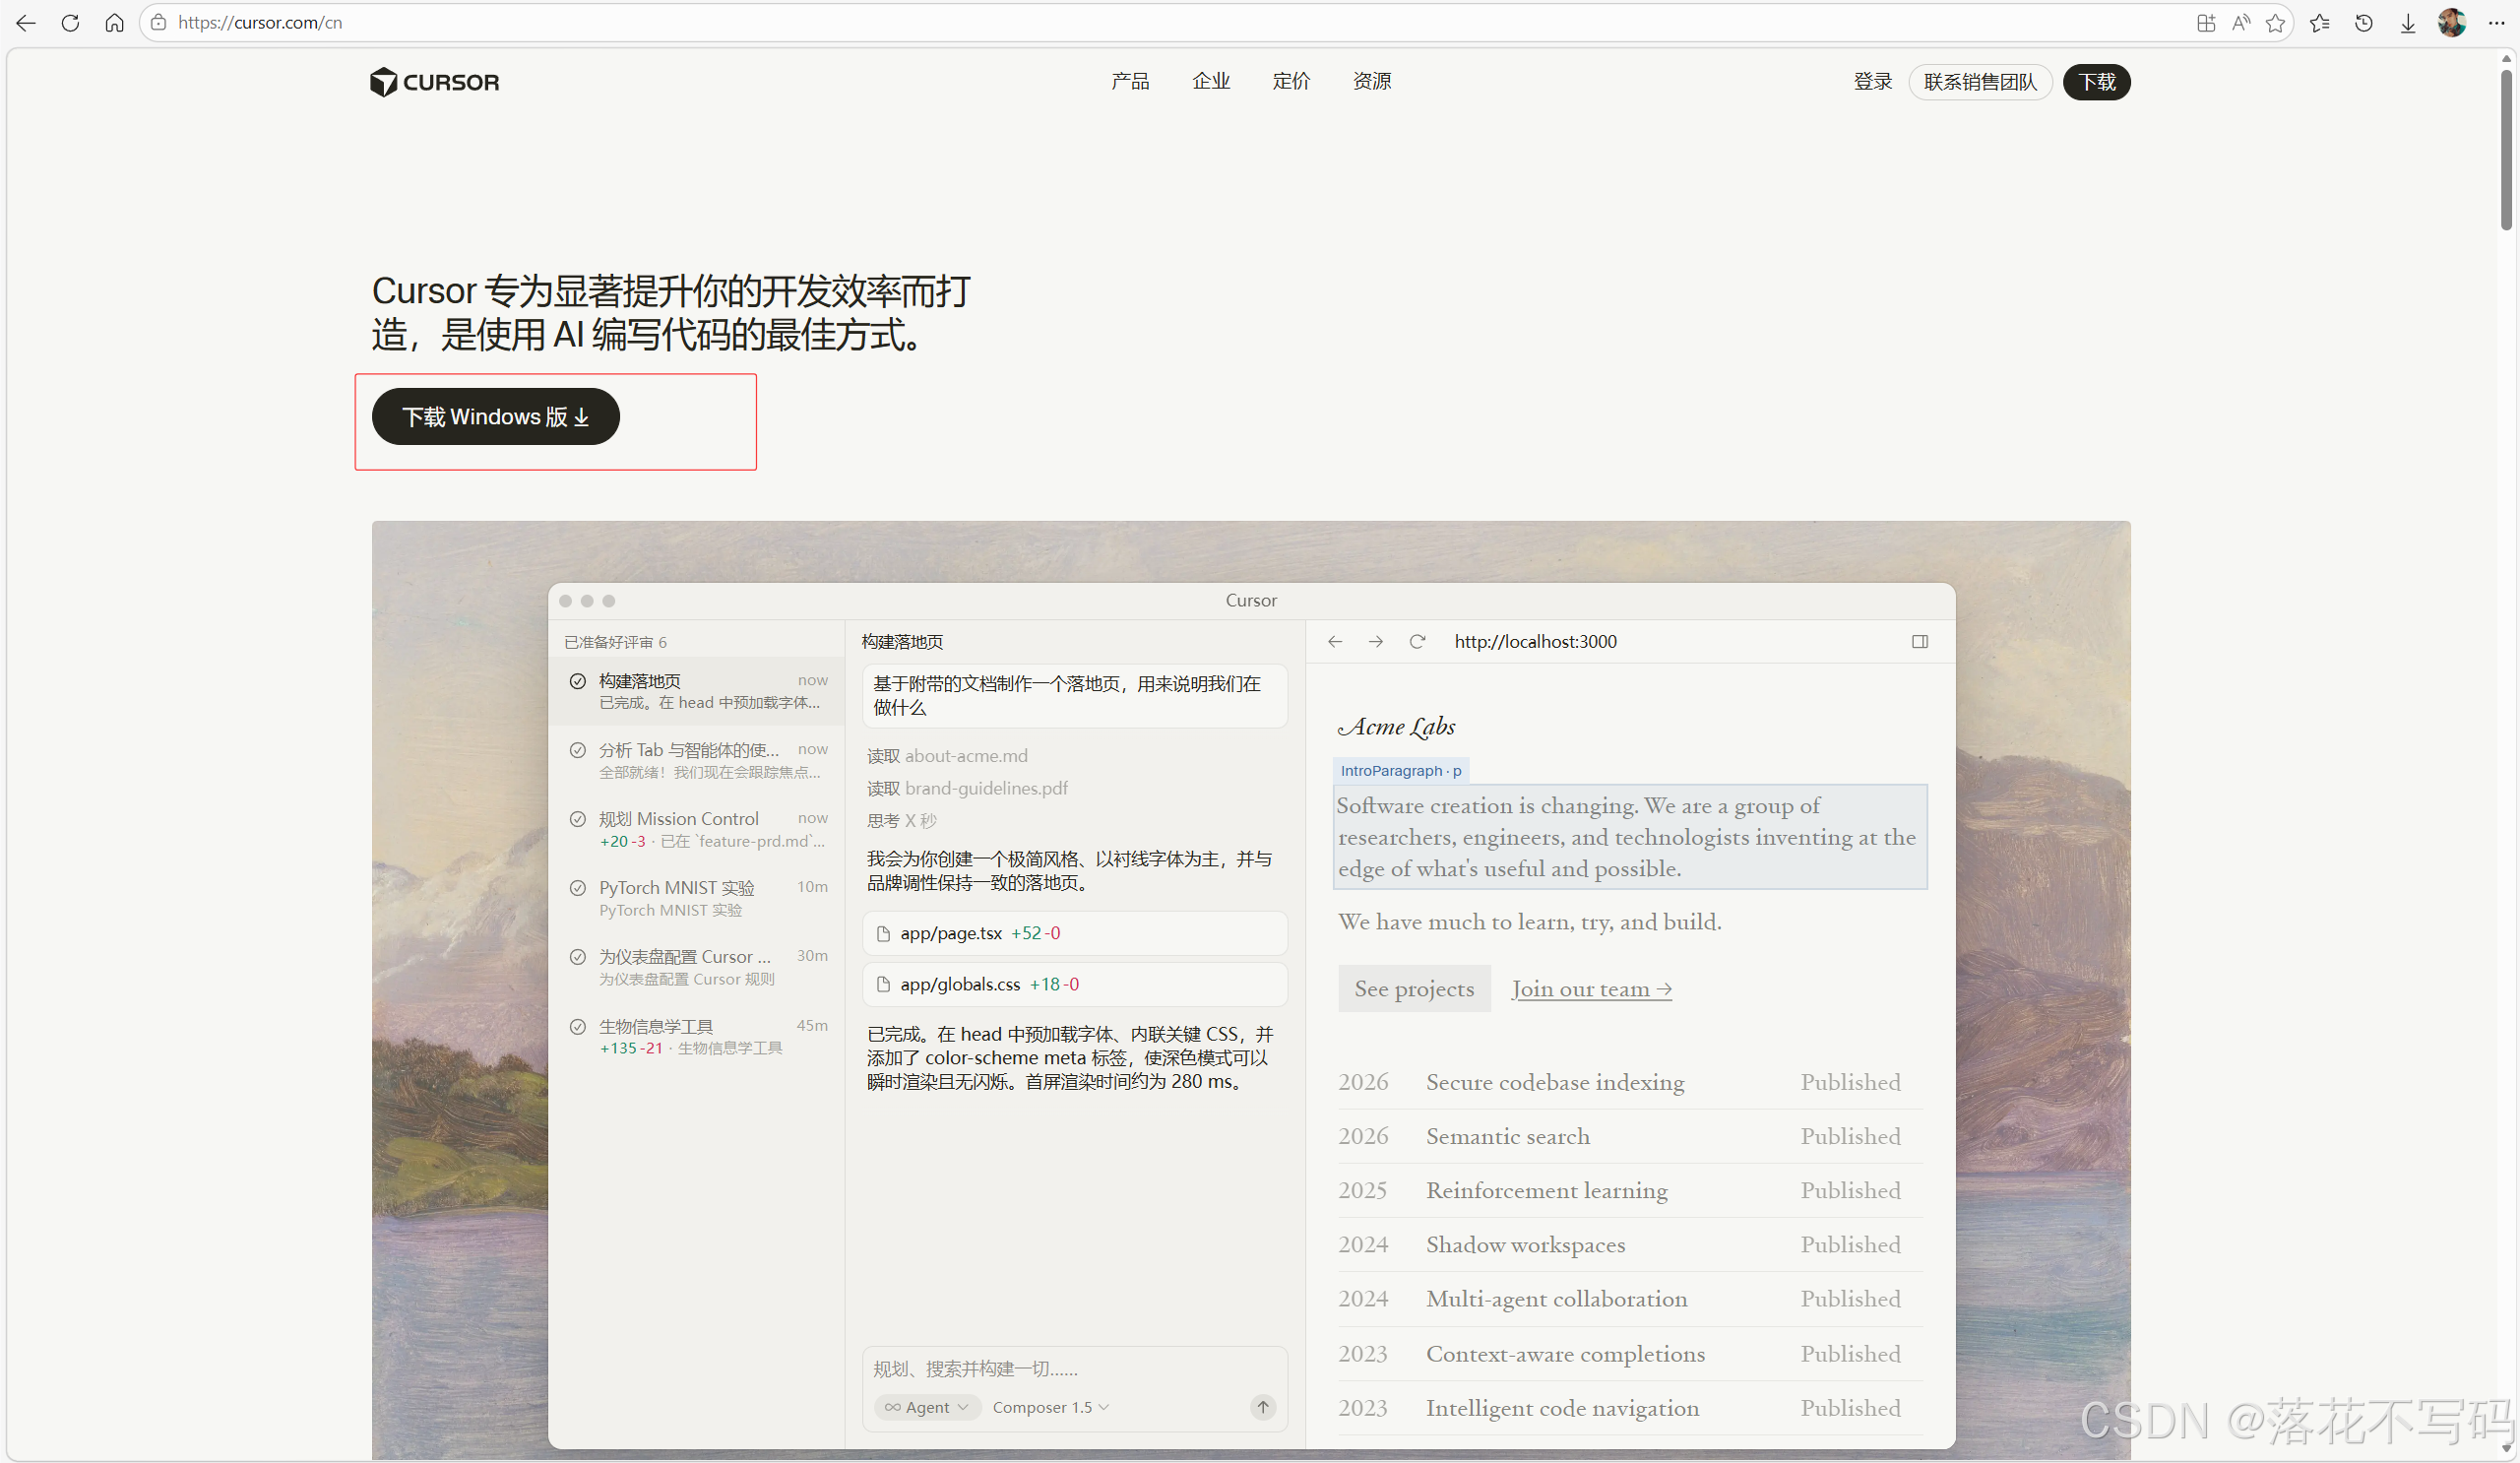Click 思考 X 秒 line
The width and height of the screenshot is (2520, 1463).
point(901,820)
